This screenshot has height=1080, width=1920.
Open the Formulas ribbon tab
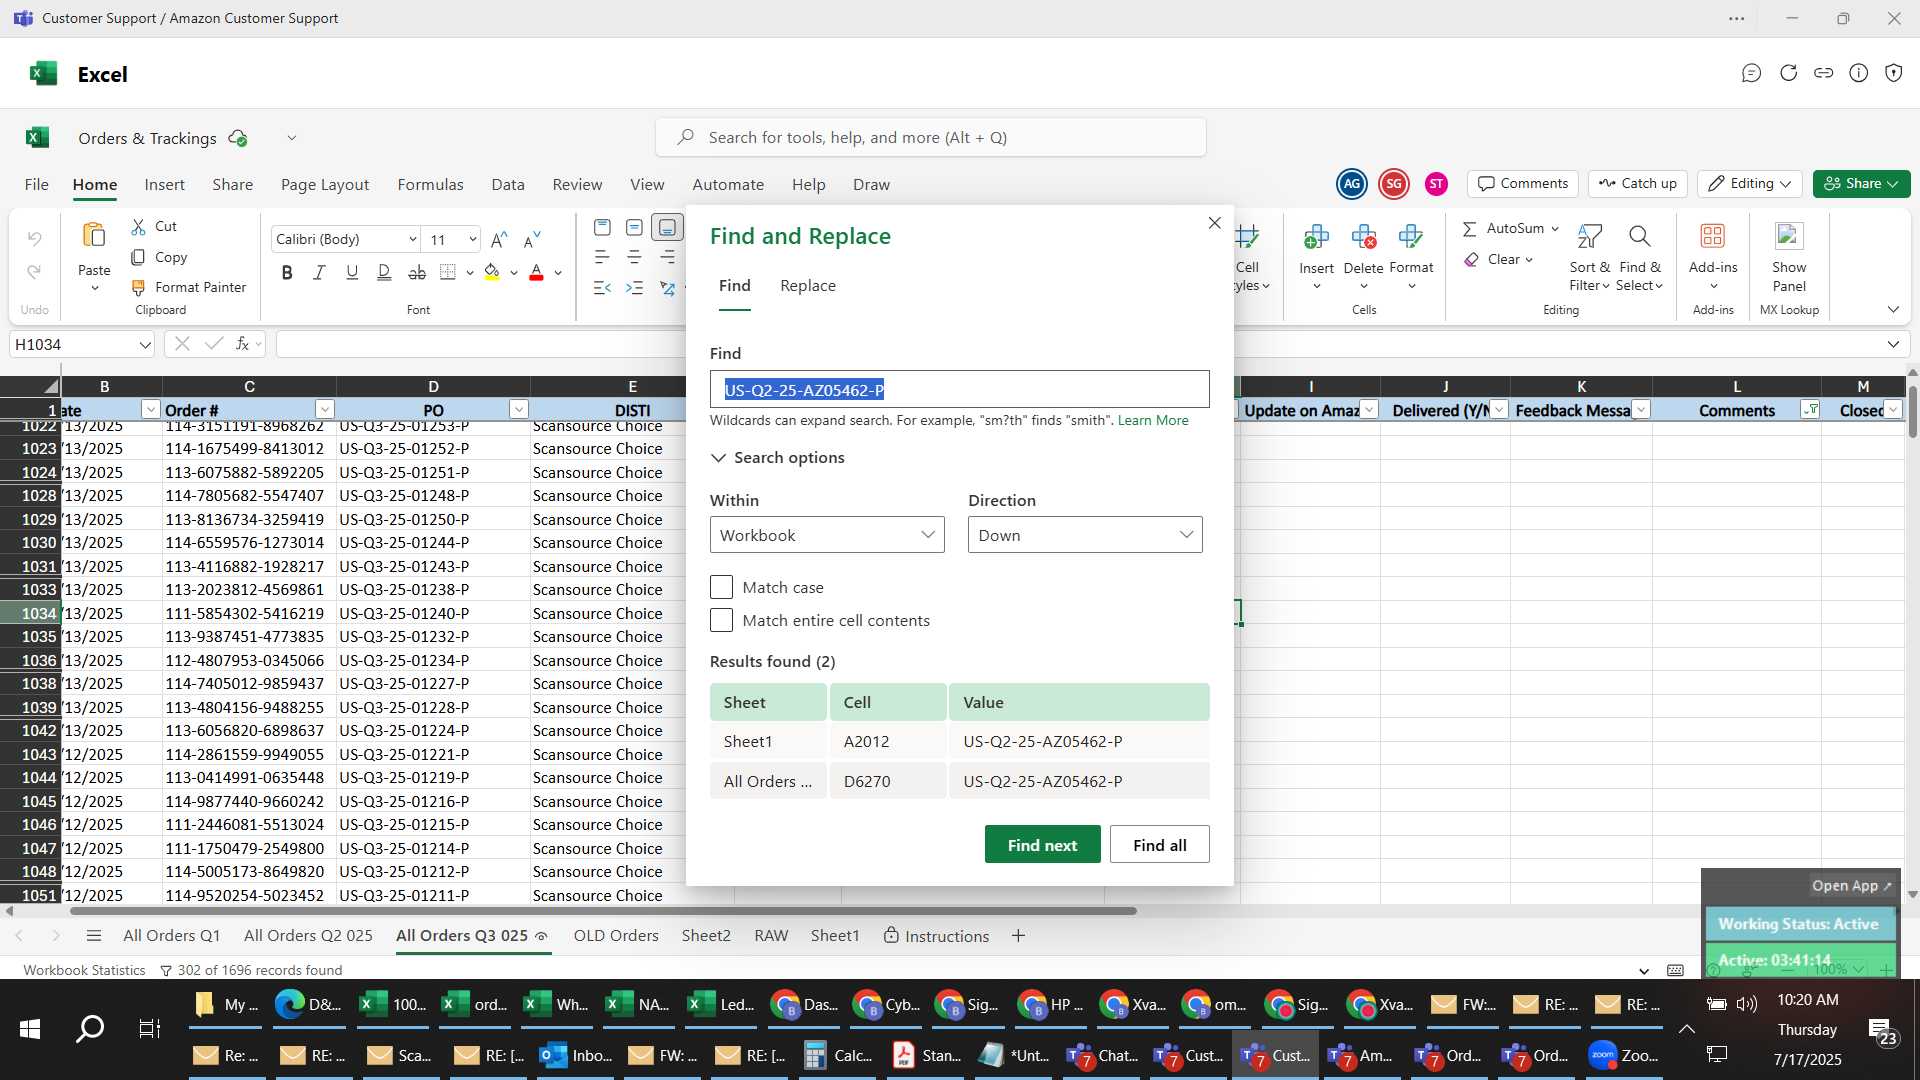(430, 185)
